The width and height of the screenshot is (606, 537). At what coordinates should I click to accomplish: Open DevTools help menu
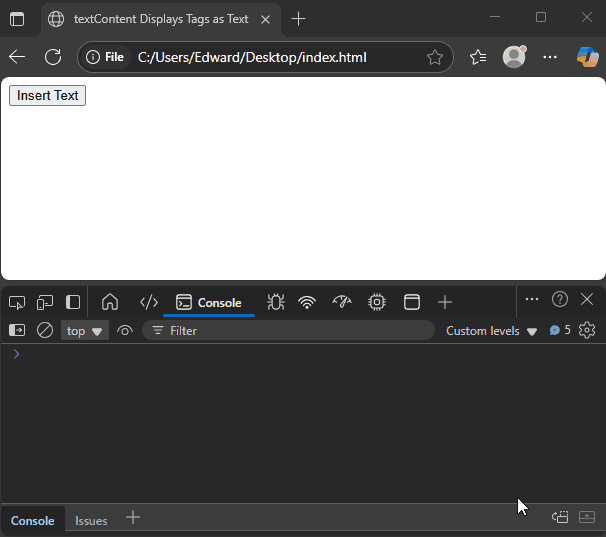tap(560, 299)
